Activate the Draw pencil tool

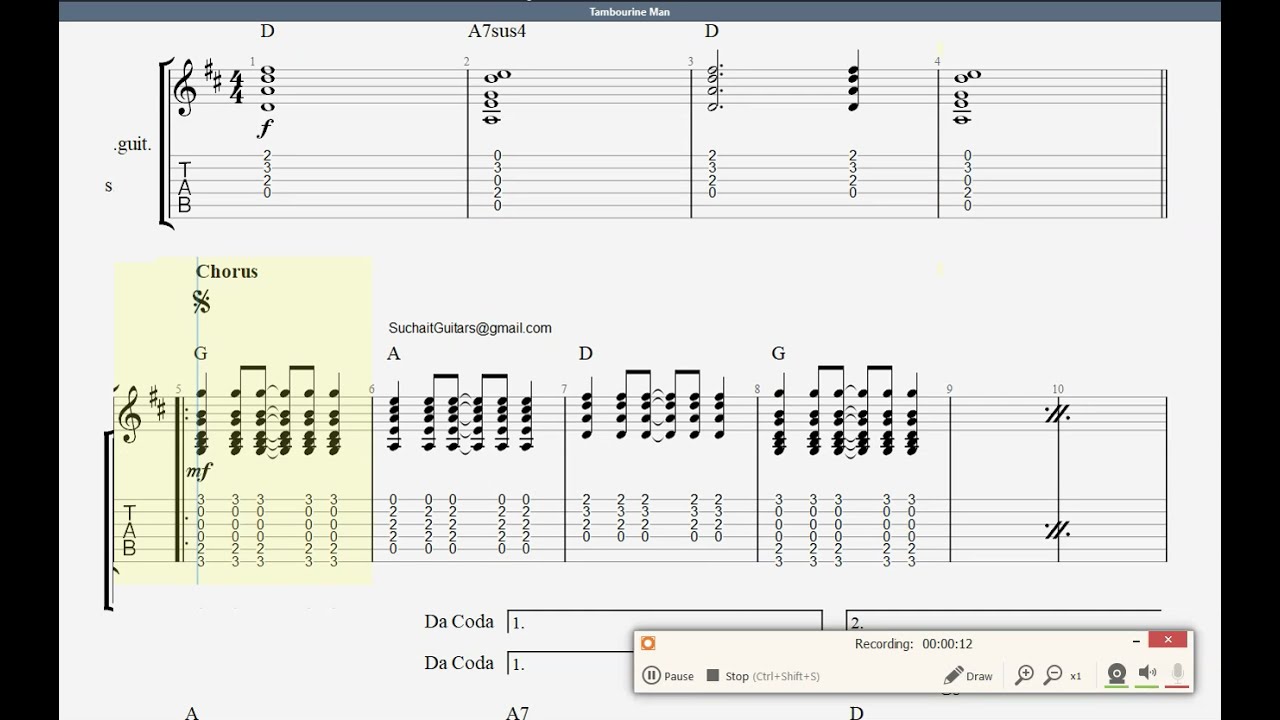(968, 676)
